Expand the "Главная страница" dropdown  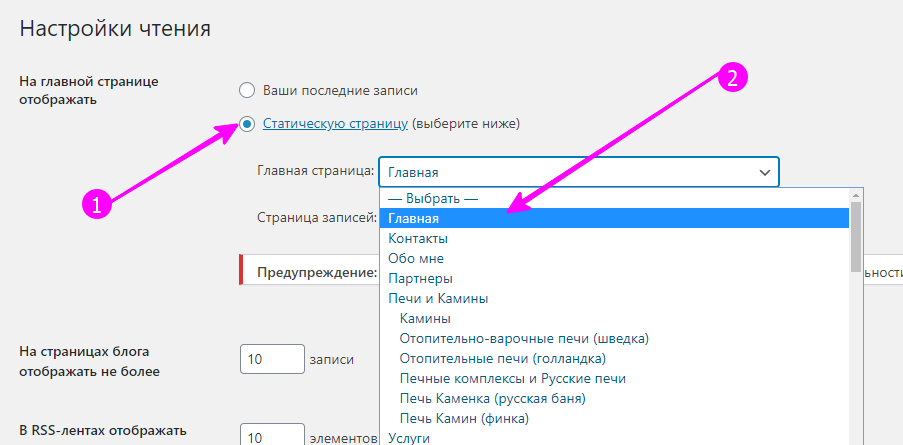(578, 173)
